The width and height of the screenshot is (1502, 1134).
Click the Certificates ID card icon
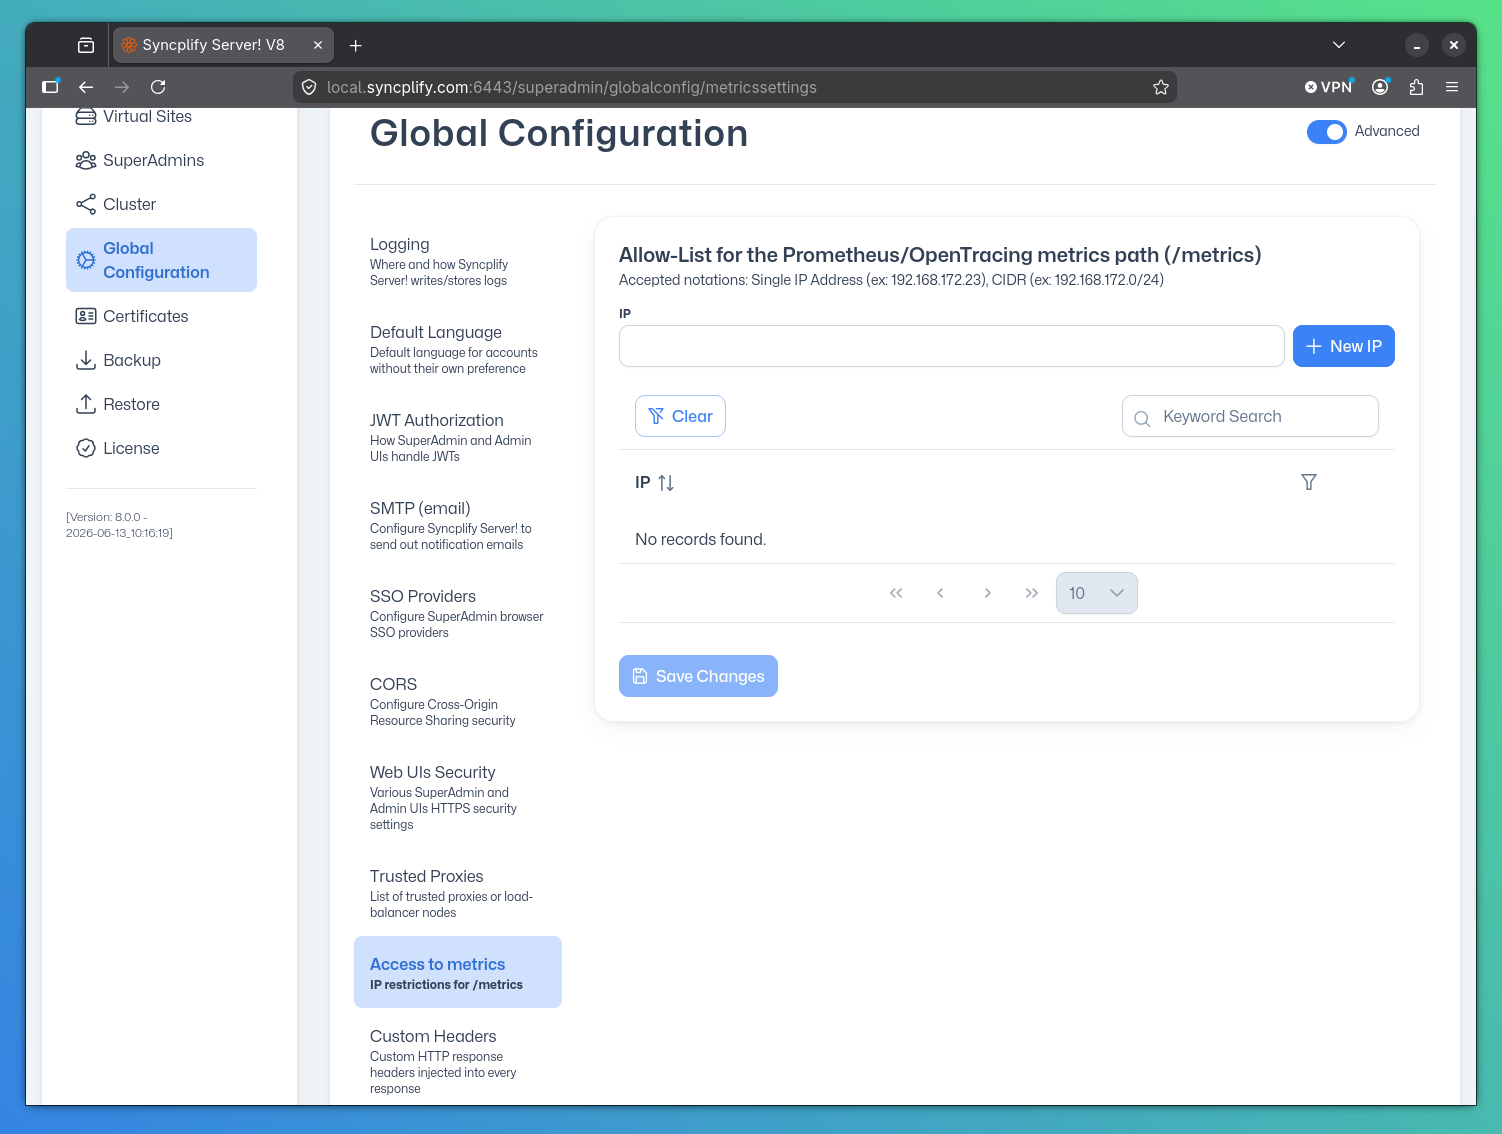[x=86, y=316]
